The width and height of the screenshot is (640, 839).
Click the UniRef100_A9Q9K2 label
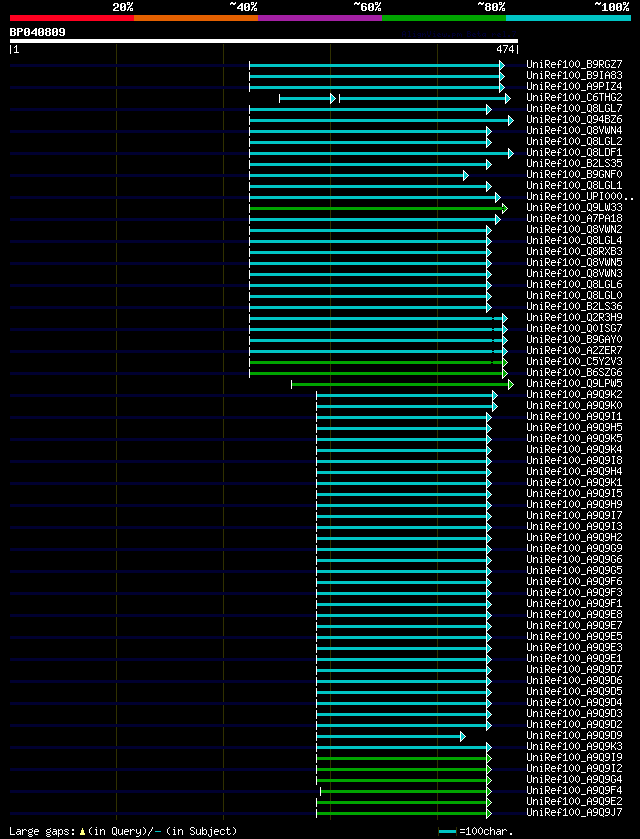point(574,394)
